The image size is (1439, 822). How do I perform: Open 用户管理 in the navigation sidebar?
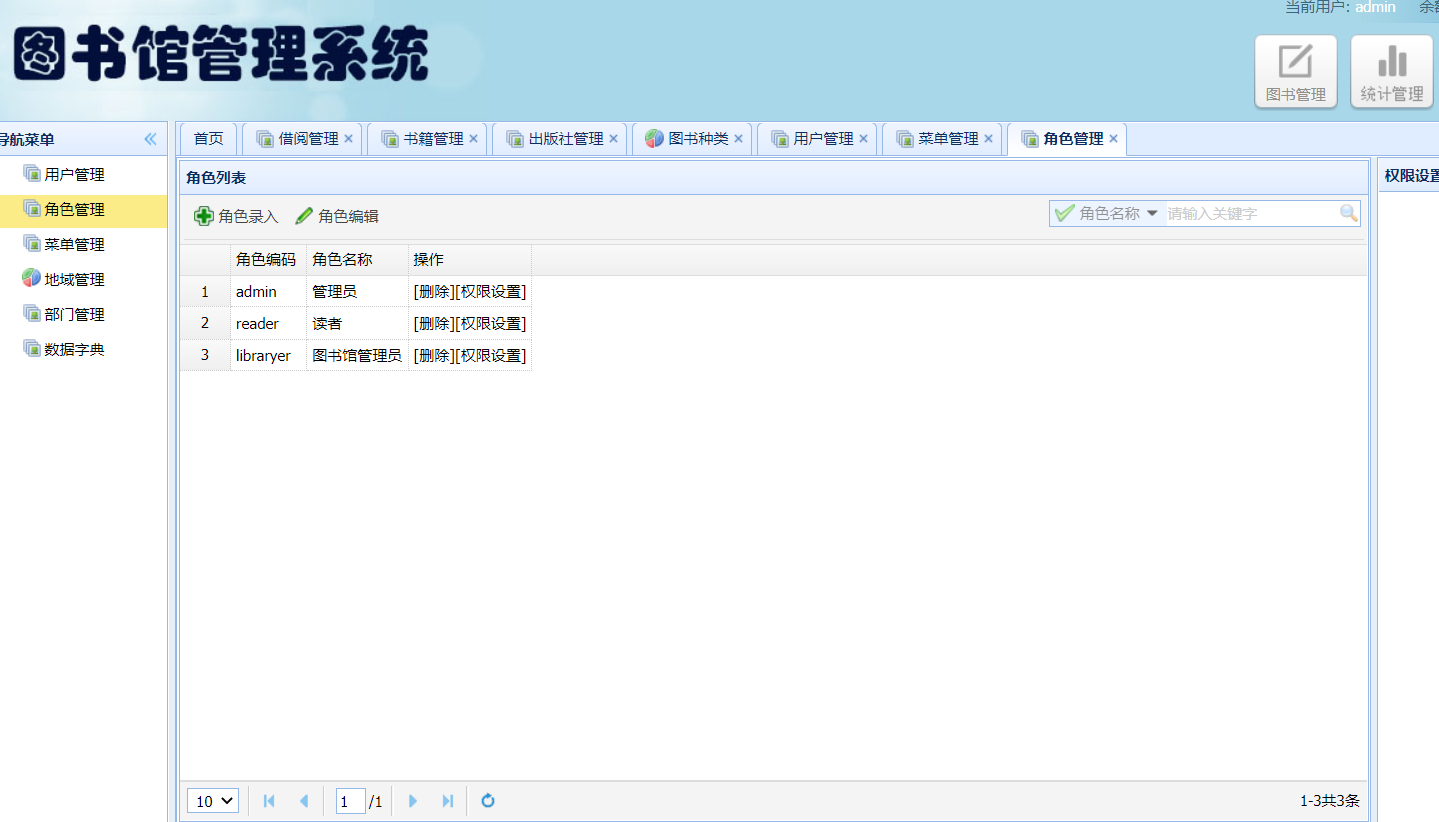coord(74,175)
